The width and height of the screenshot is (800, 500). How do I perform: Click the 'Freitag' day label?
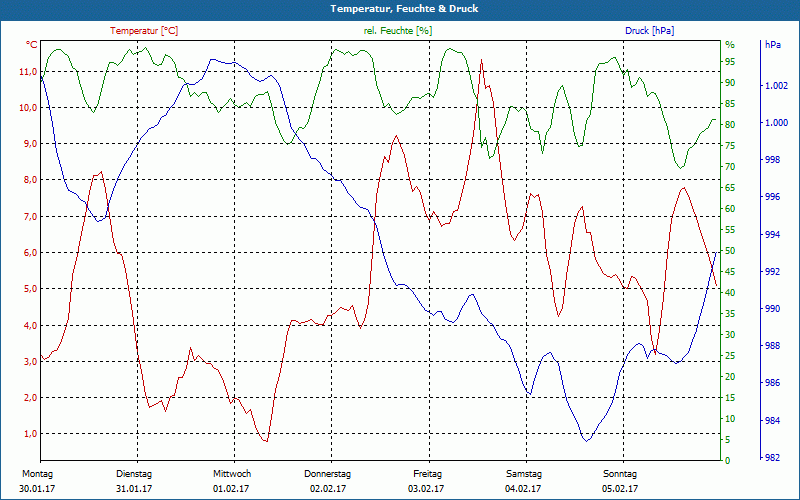[428, 474]
